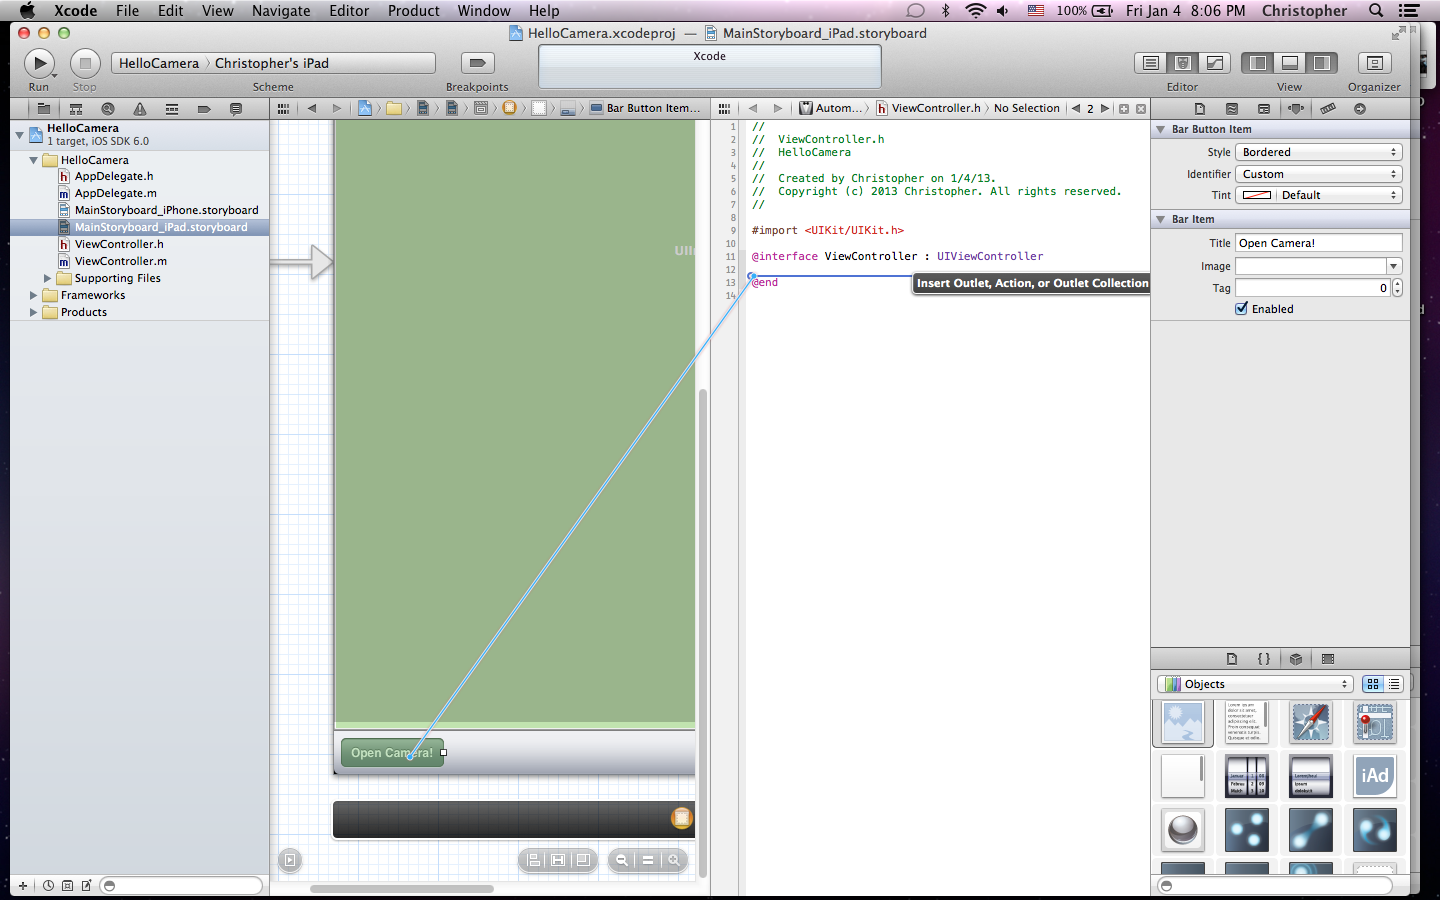
Task: Open the Window menu
Action: point(484,11)
